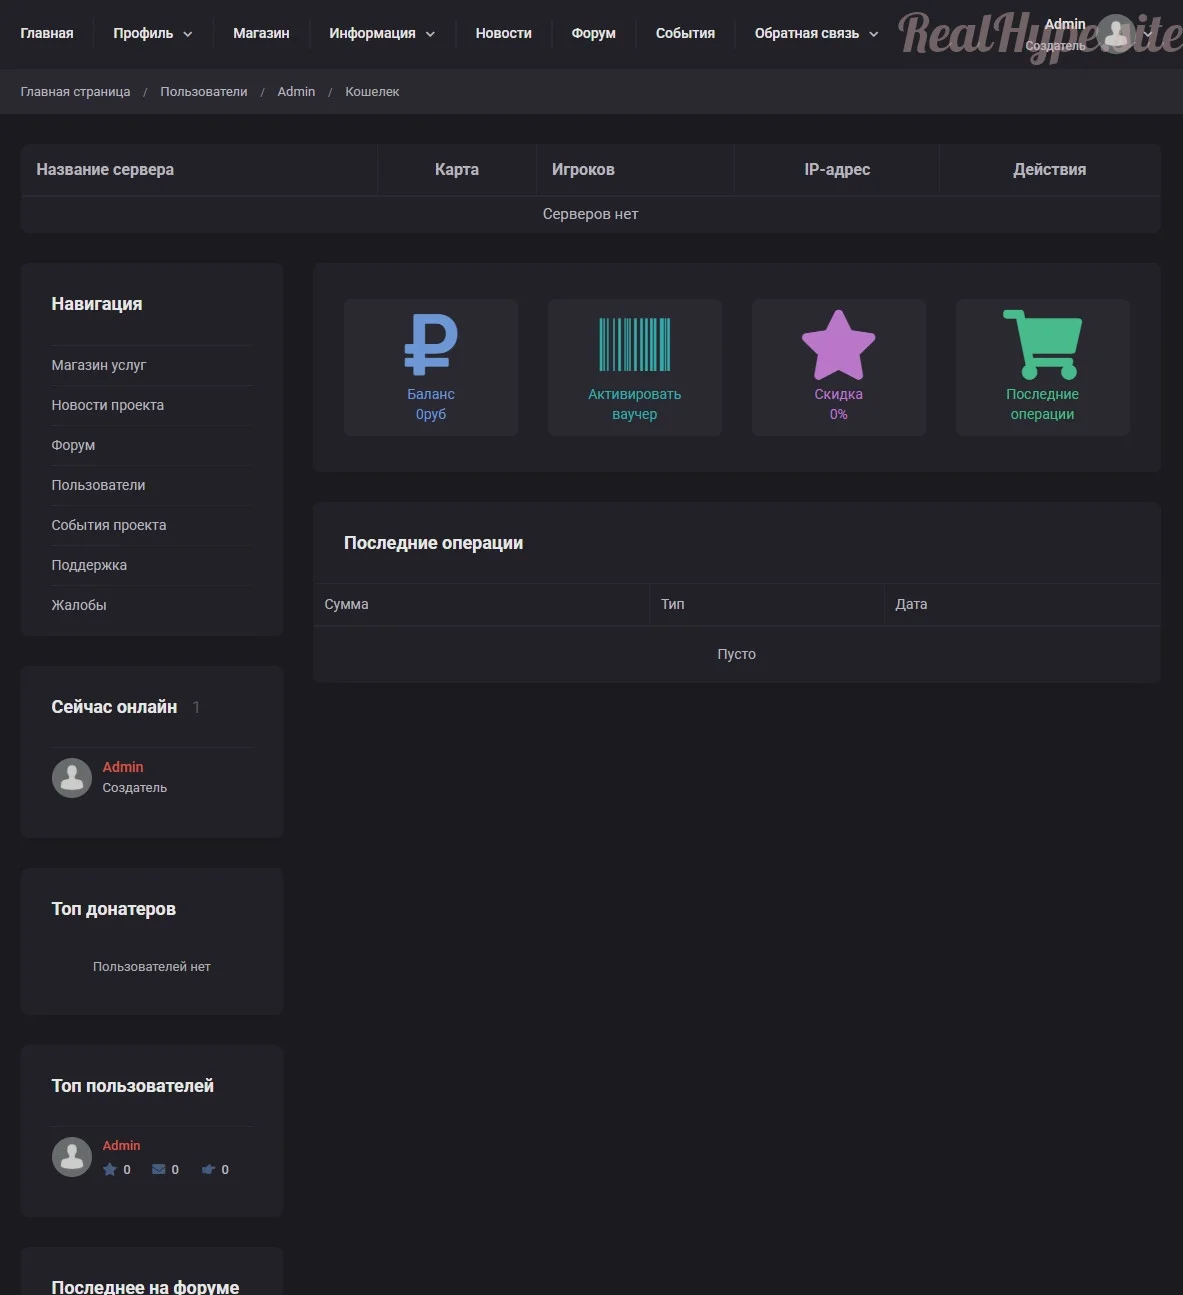Expand the Обратная связь dropdown menu

pyautogui.click(x=816, y=33)
